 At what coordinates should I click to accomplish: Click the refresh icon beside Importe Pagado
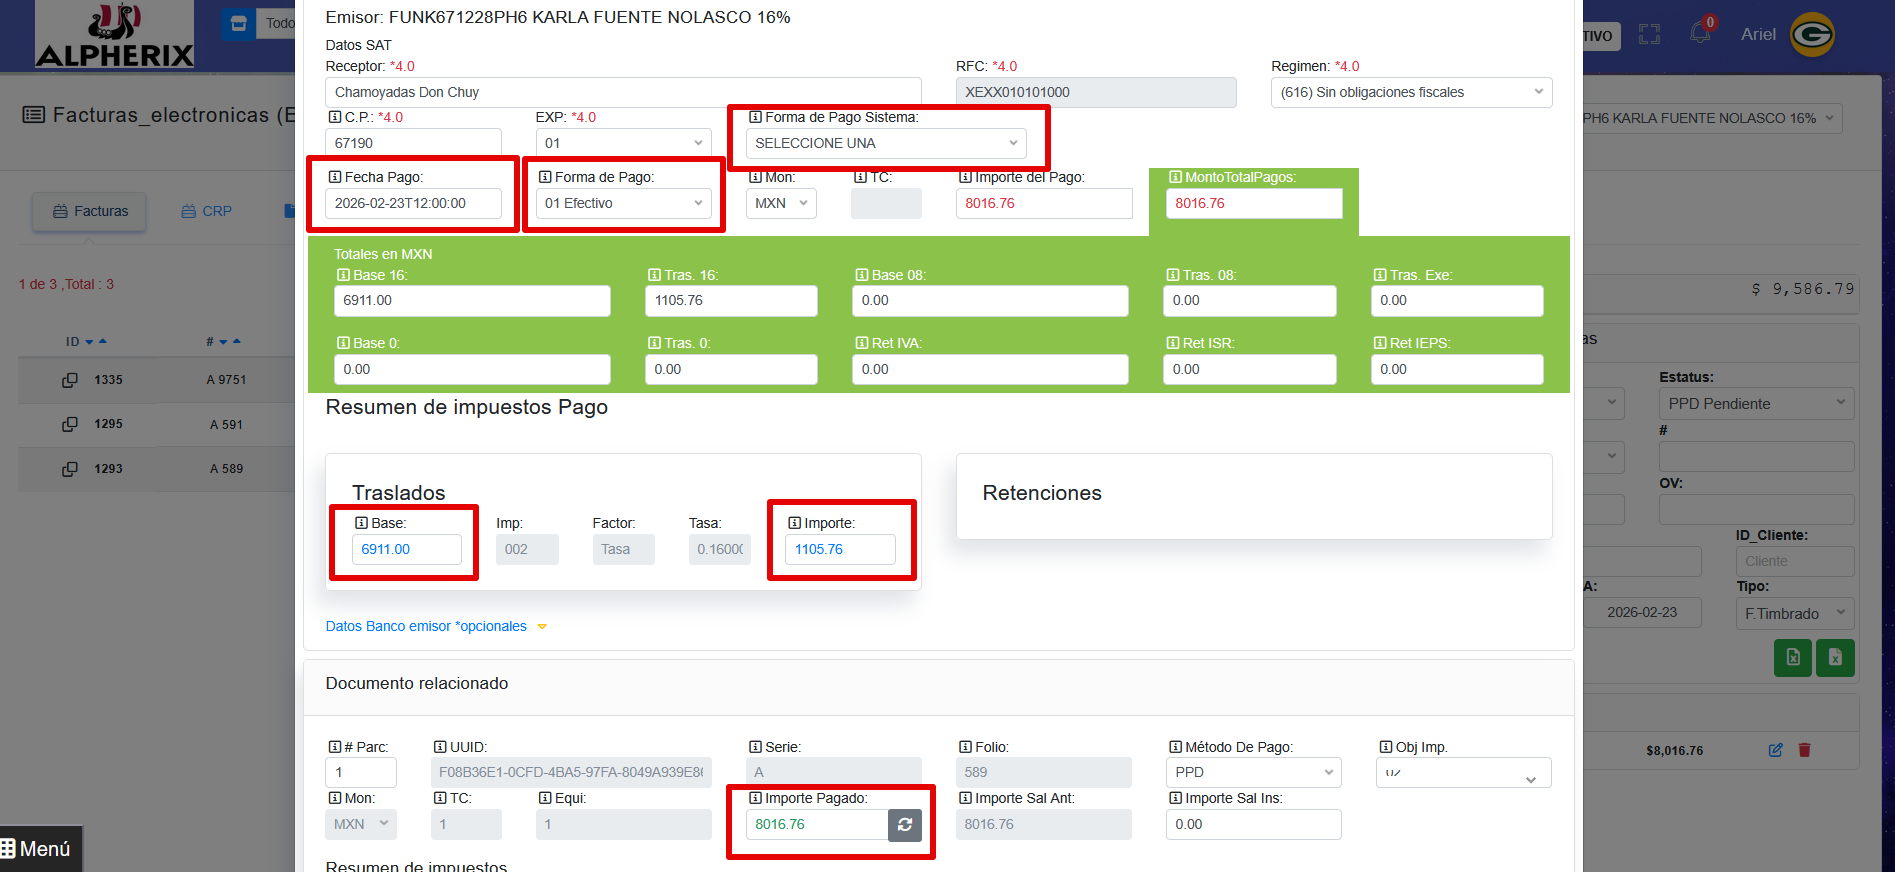point(904,825)
